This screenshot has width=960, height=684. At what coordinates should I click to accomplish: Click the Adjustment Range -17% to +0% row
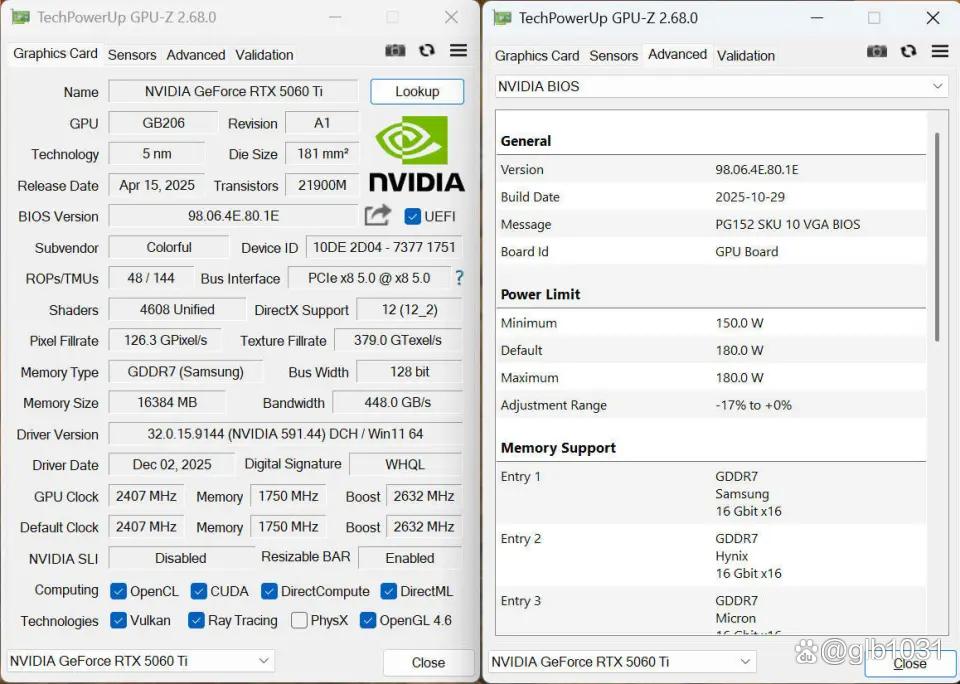711,405
